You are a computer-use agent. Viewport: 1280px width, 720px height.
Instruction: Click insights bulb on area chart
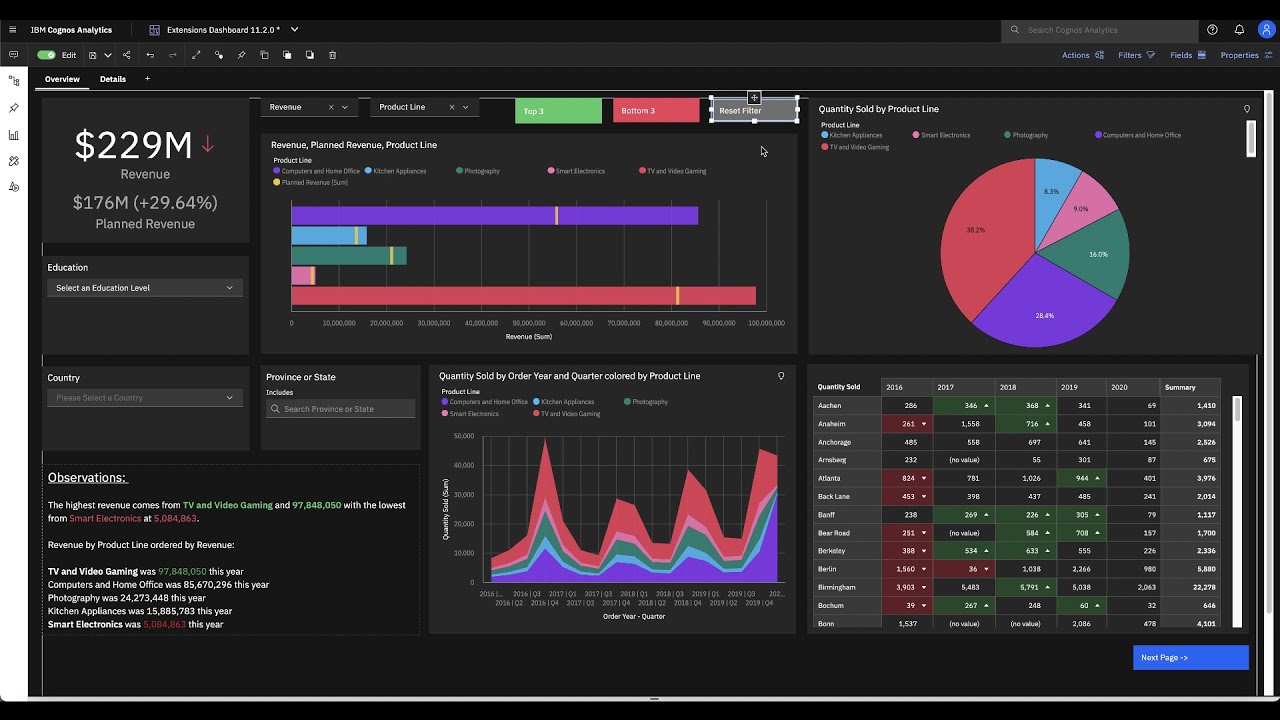(x=781, y=376)
